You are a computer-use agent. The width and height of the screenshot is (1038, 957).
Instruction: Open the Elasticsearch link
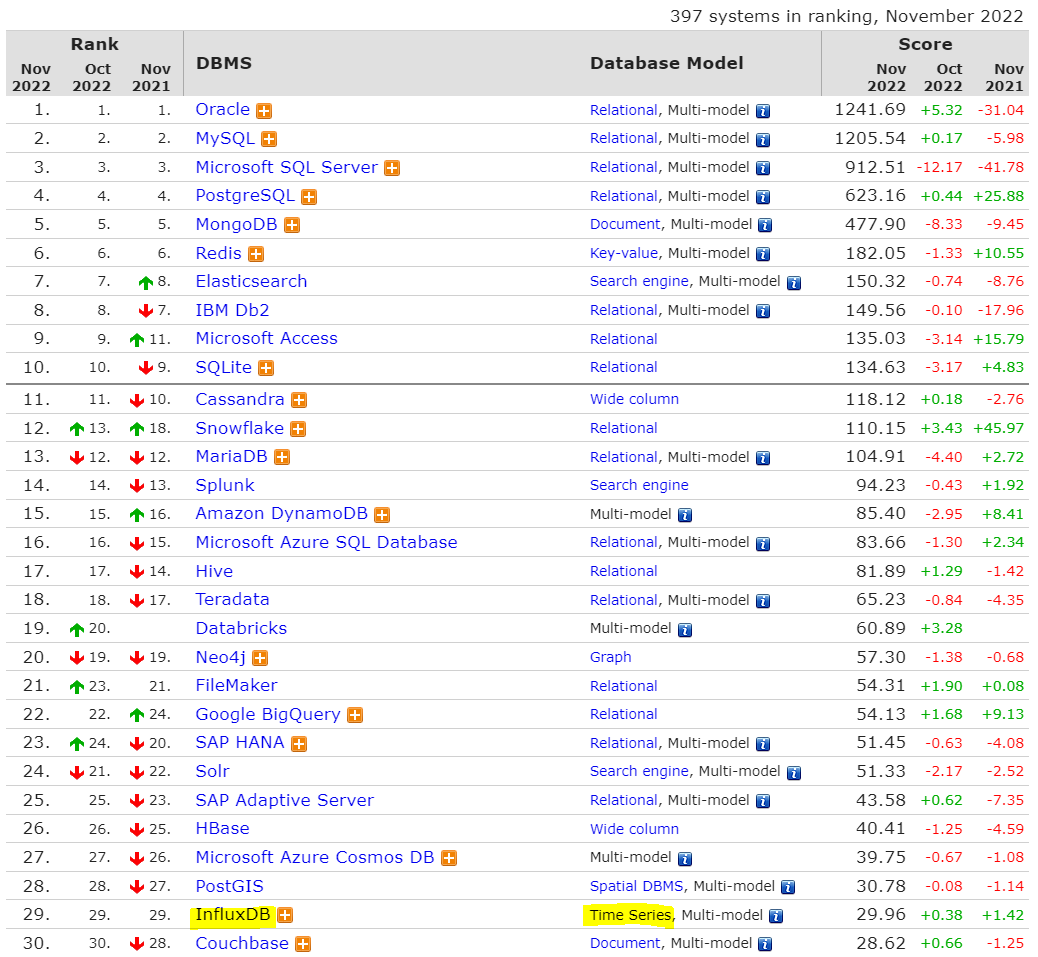[x=252, y=281]
